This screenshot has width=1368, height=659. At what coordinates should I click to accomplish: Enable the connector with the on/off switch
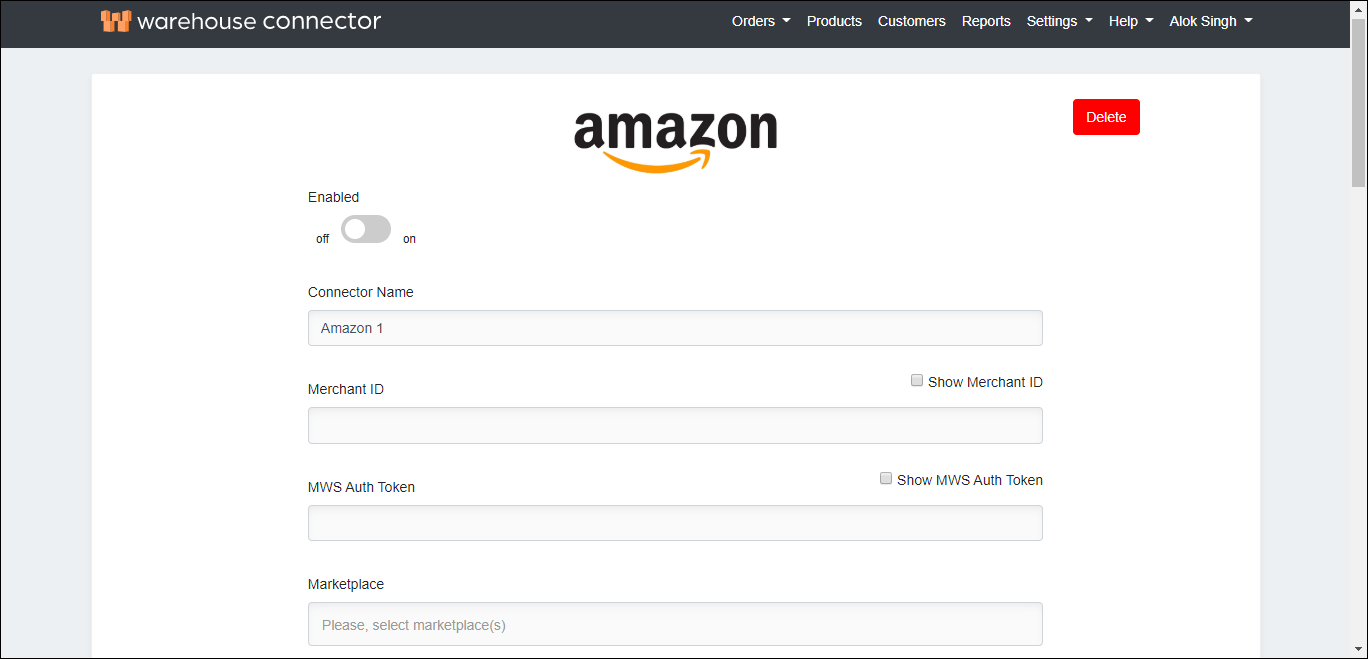click(x=366, y=229)
